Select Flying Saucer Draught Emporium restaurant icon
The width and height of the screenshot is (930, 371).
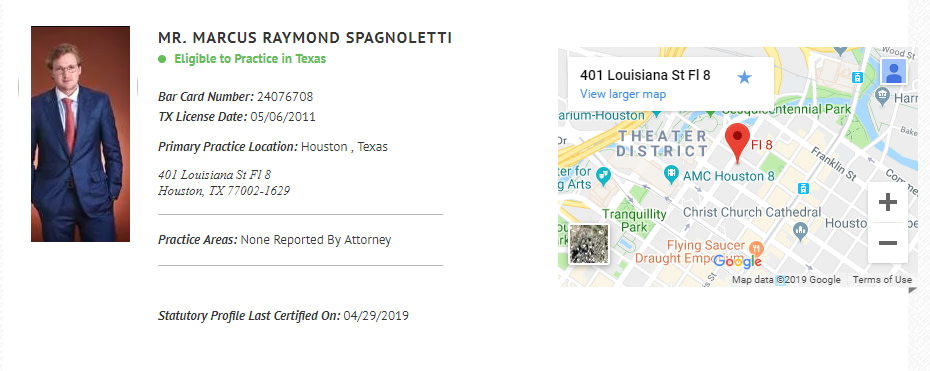[756, 248]
